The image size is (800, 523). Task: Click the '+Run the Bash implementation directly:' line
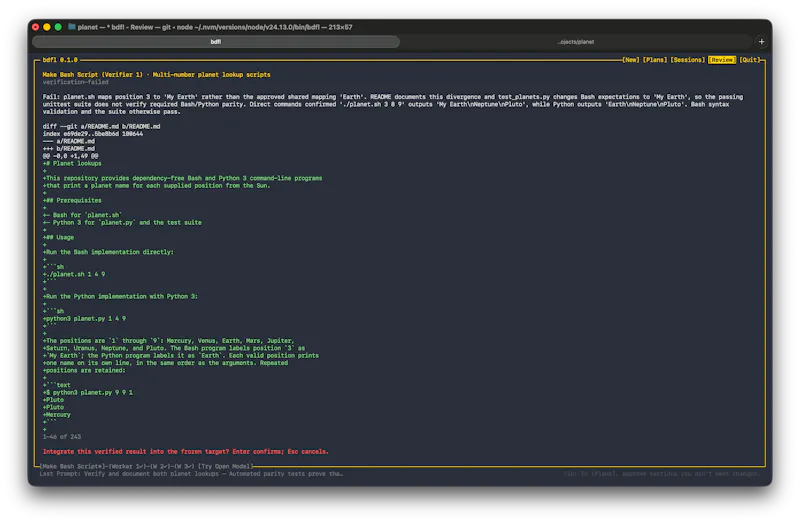pyautogui.click(x=108, y=252)
